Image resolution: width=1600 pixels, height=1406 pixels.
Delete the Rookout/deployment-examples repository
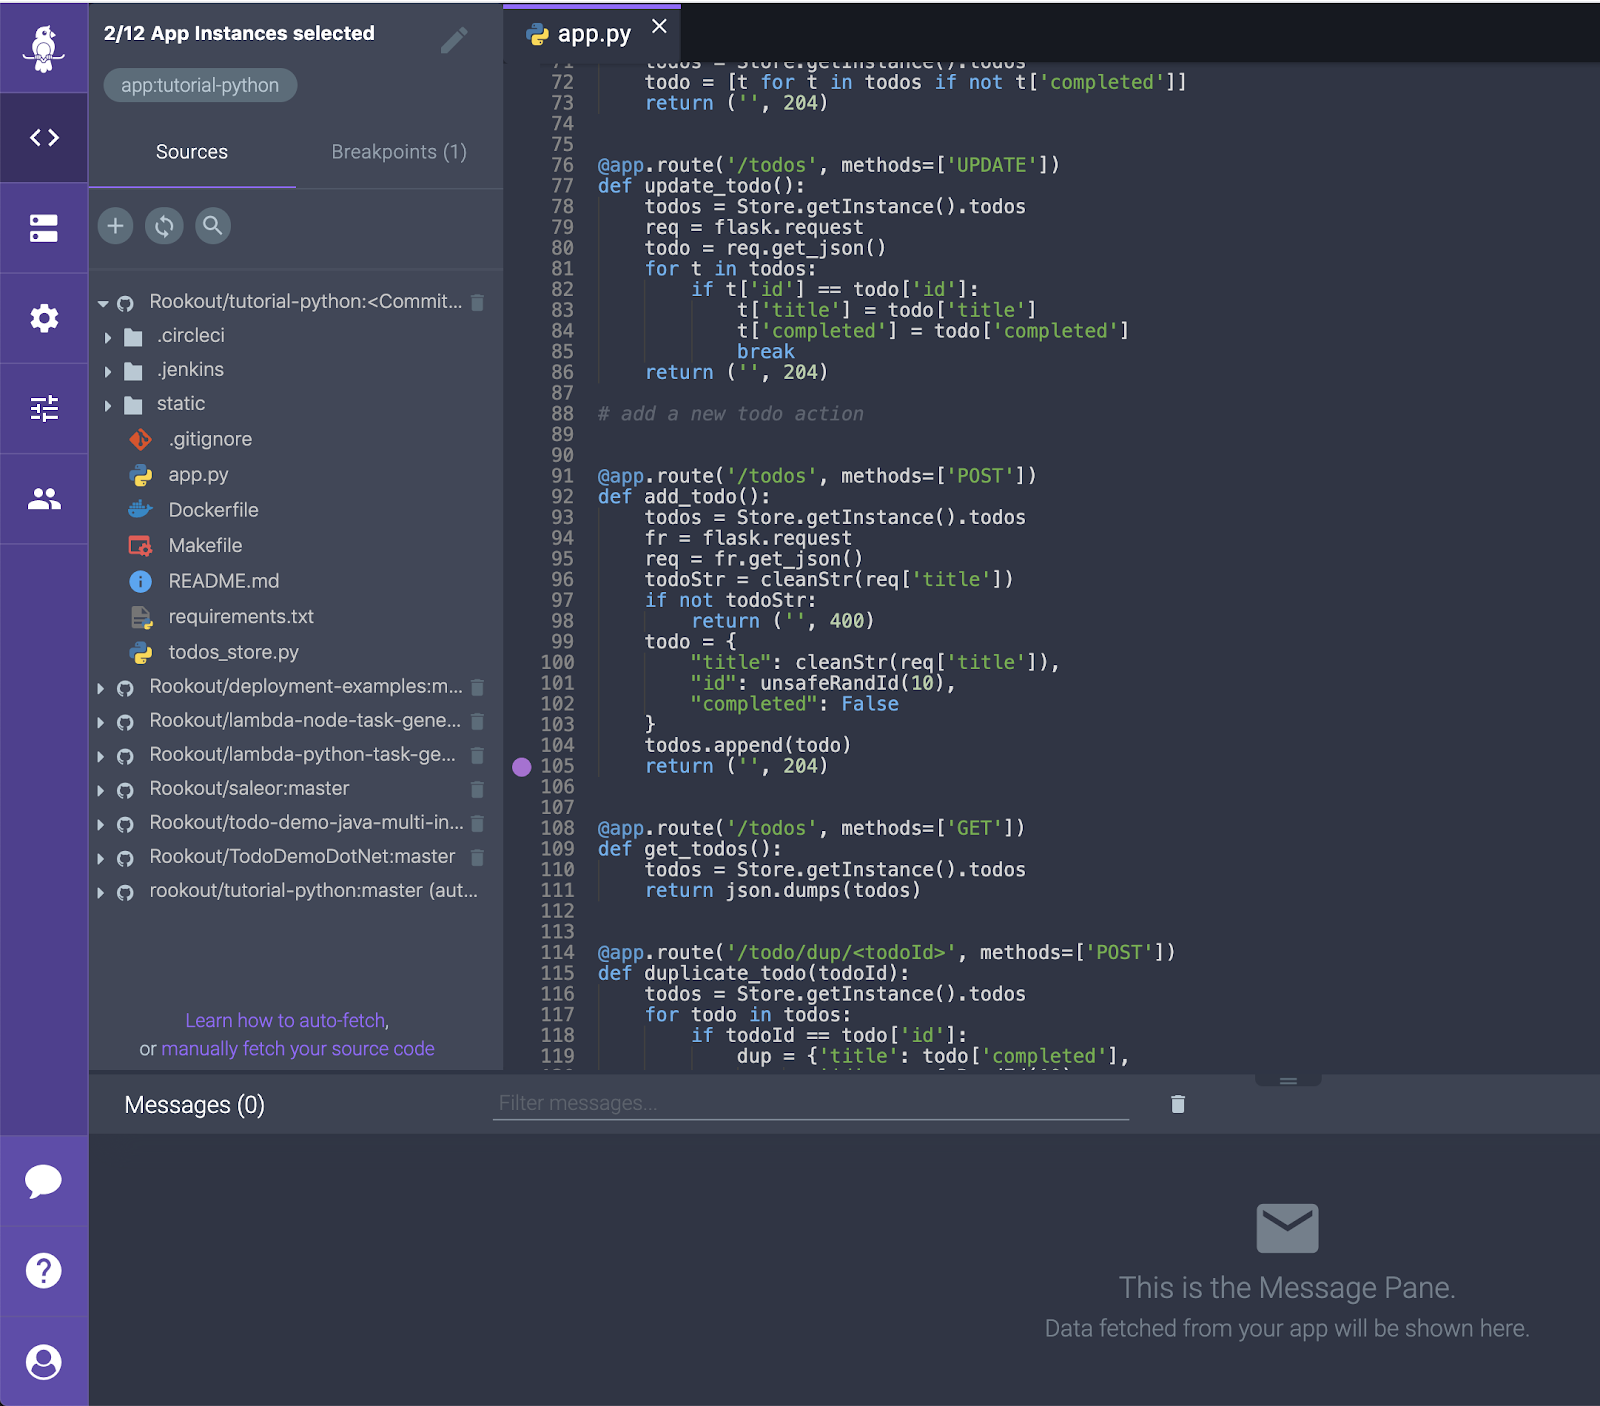(478, 687)
